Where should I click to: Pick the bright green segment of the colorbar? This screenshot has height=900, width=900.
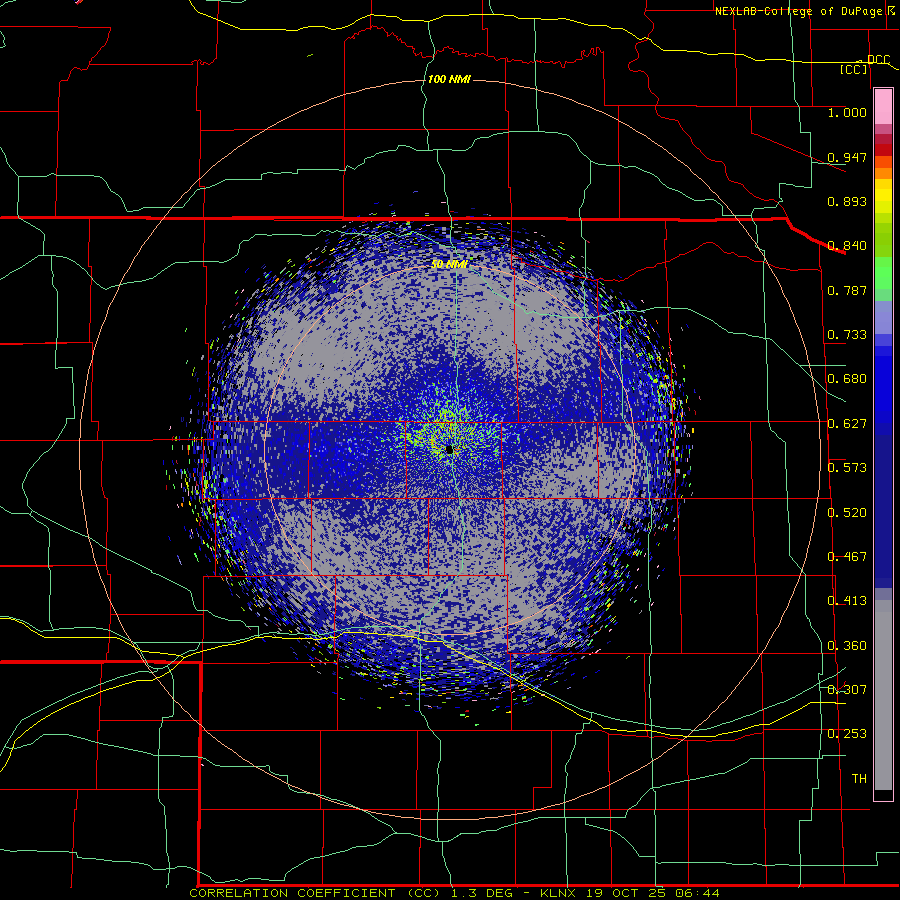(x=883, y=273)
